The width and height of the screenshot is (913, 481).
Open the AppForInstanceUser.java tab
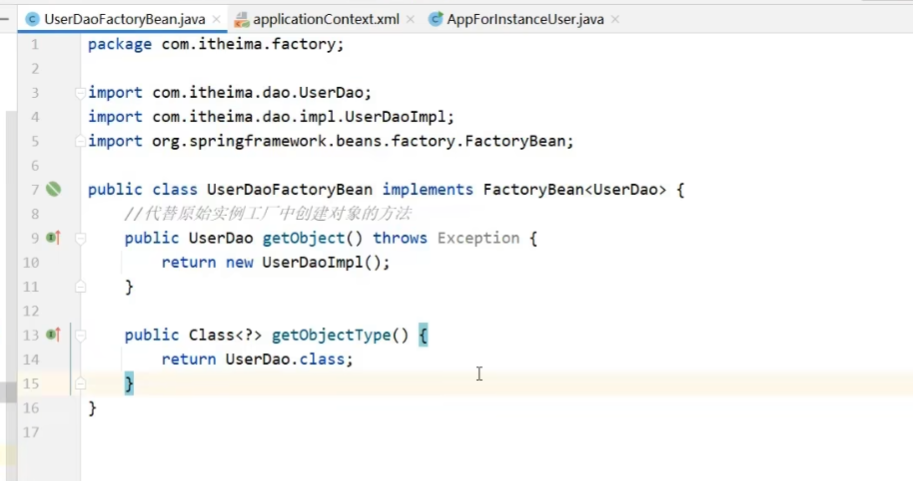click(525, 19)
